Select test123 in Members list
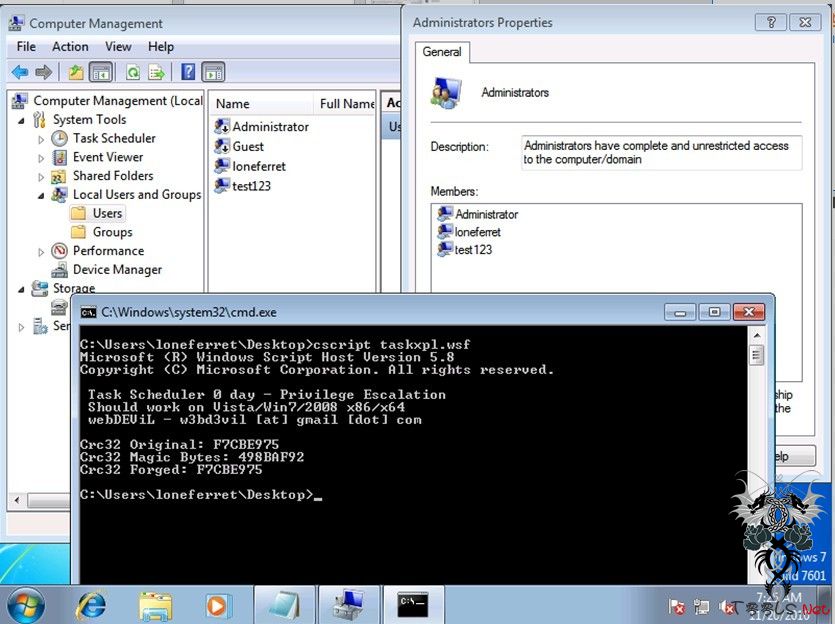 [464, 250]
